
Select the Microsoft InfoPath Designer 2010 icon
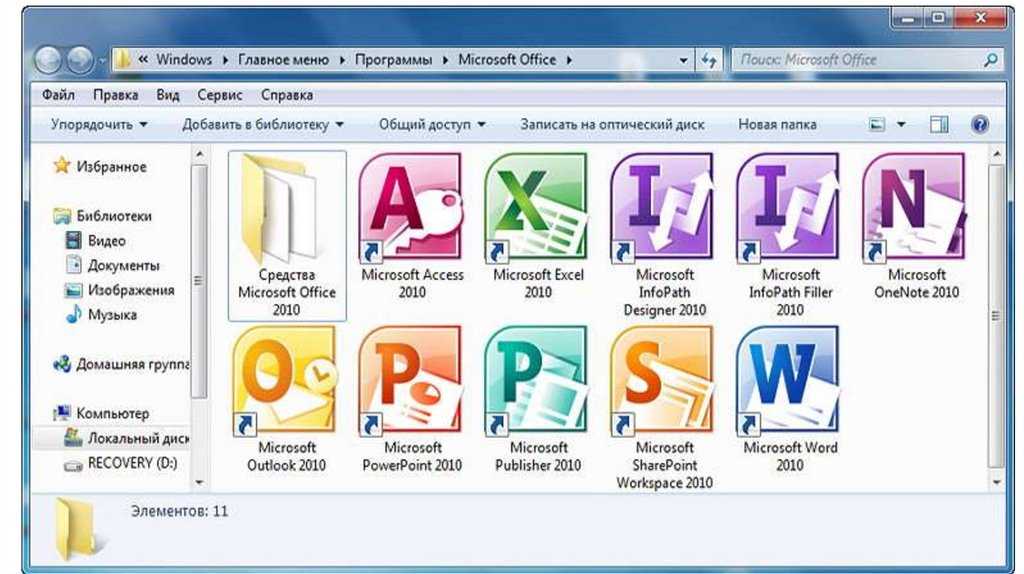tap(664, 207)
